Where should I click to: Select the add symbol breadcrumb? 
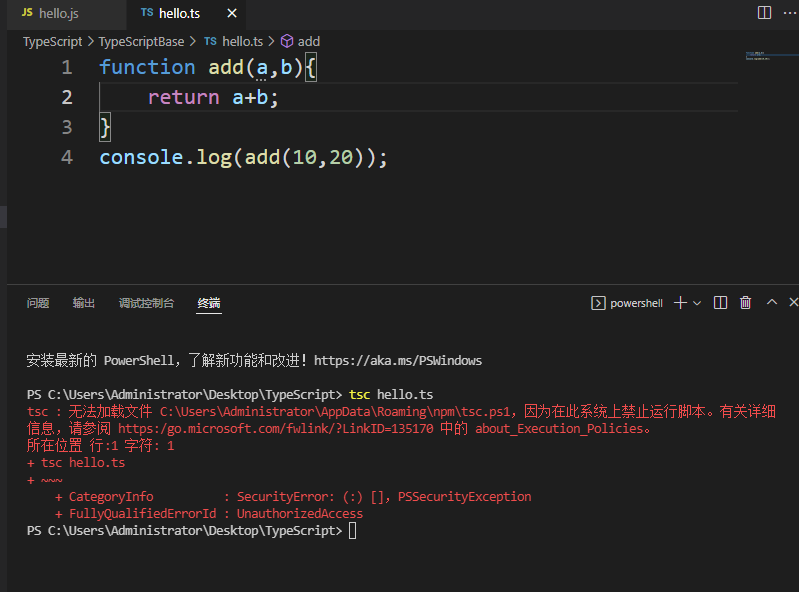(x=309, y=42)
